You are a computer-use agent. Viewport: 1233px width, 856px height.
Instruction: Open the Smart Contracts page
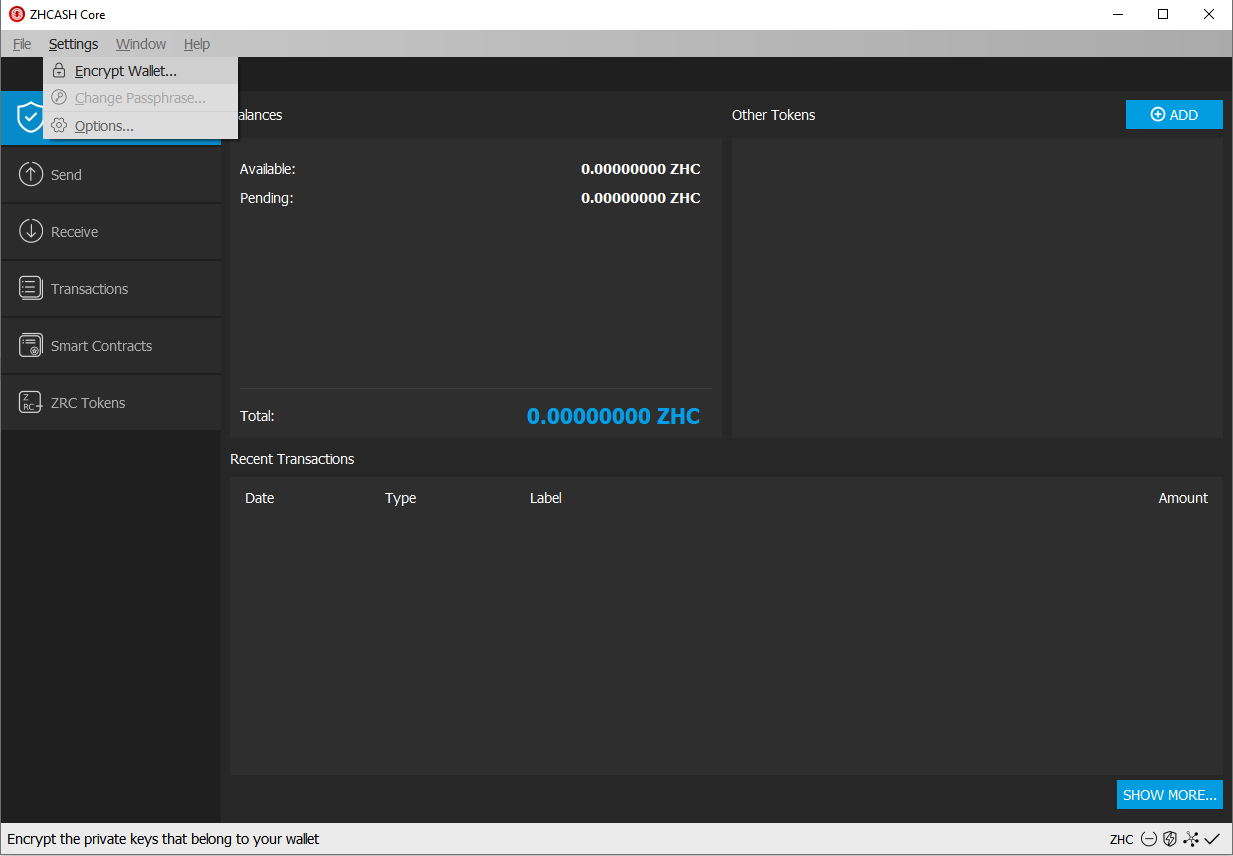111,346
